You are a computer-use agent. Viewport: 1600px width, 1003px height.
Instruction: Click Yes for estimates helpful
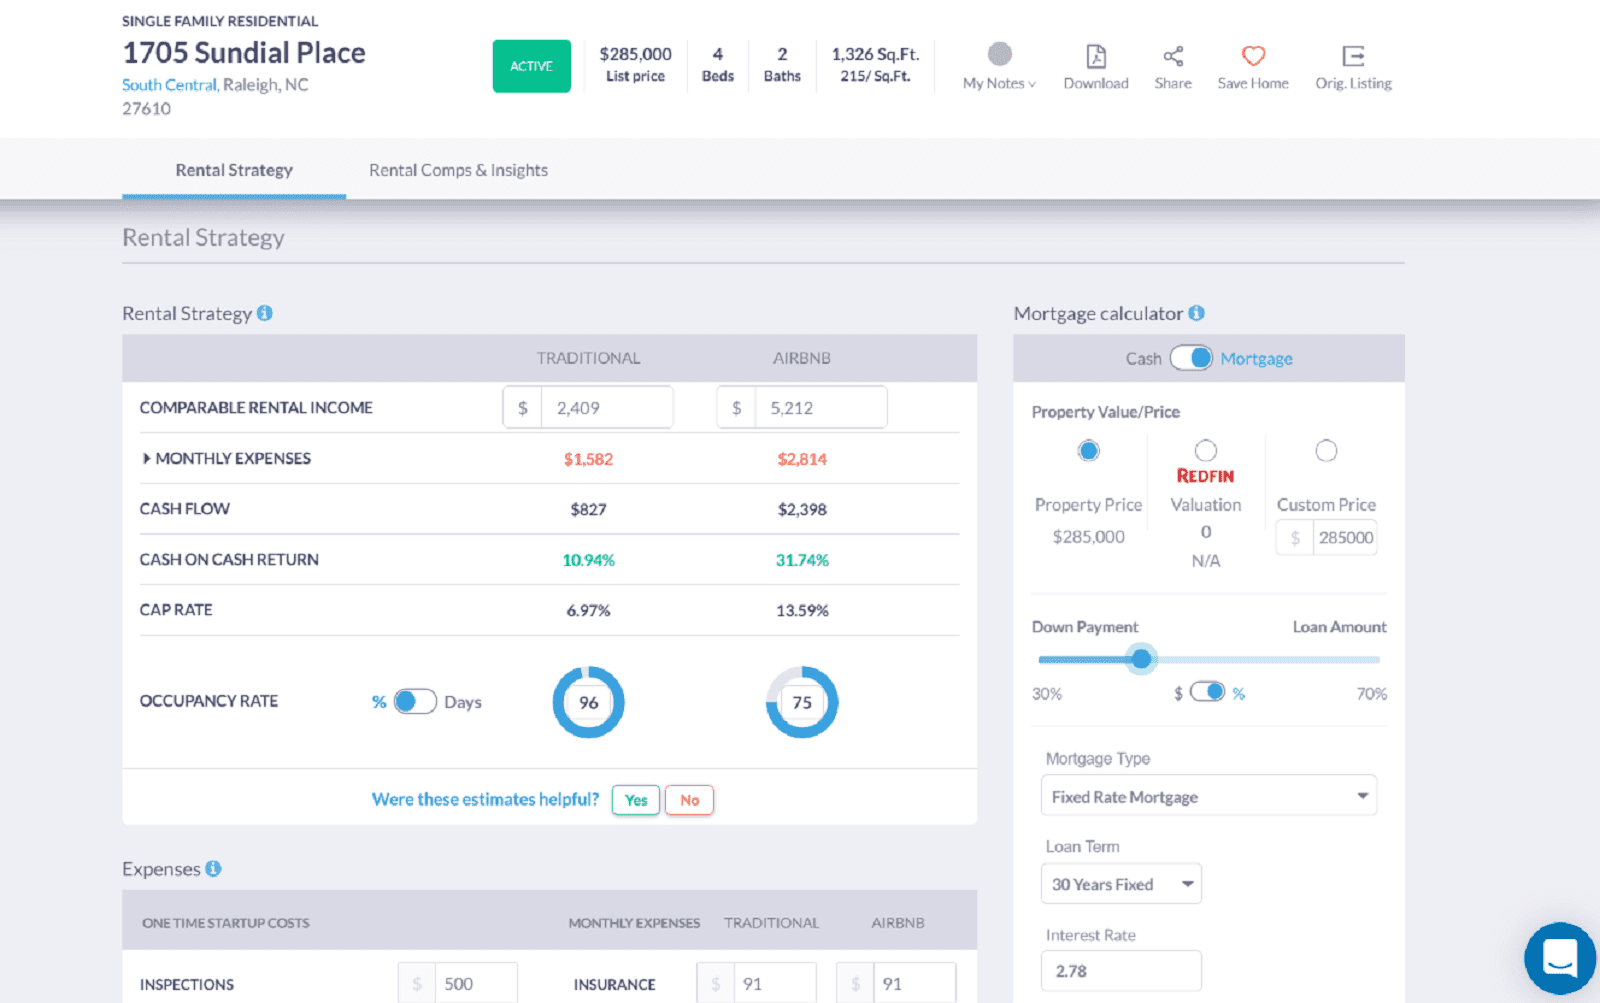point(636,800)
